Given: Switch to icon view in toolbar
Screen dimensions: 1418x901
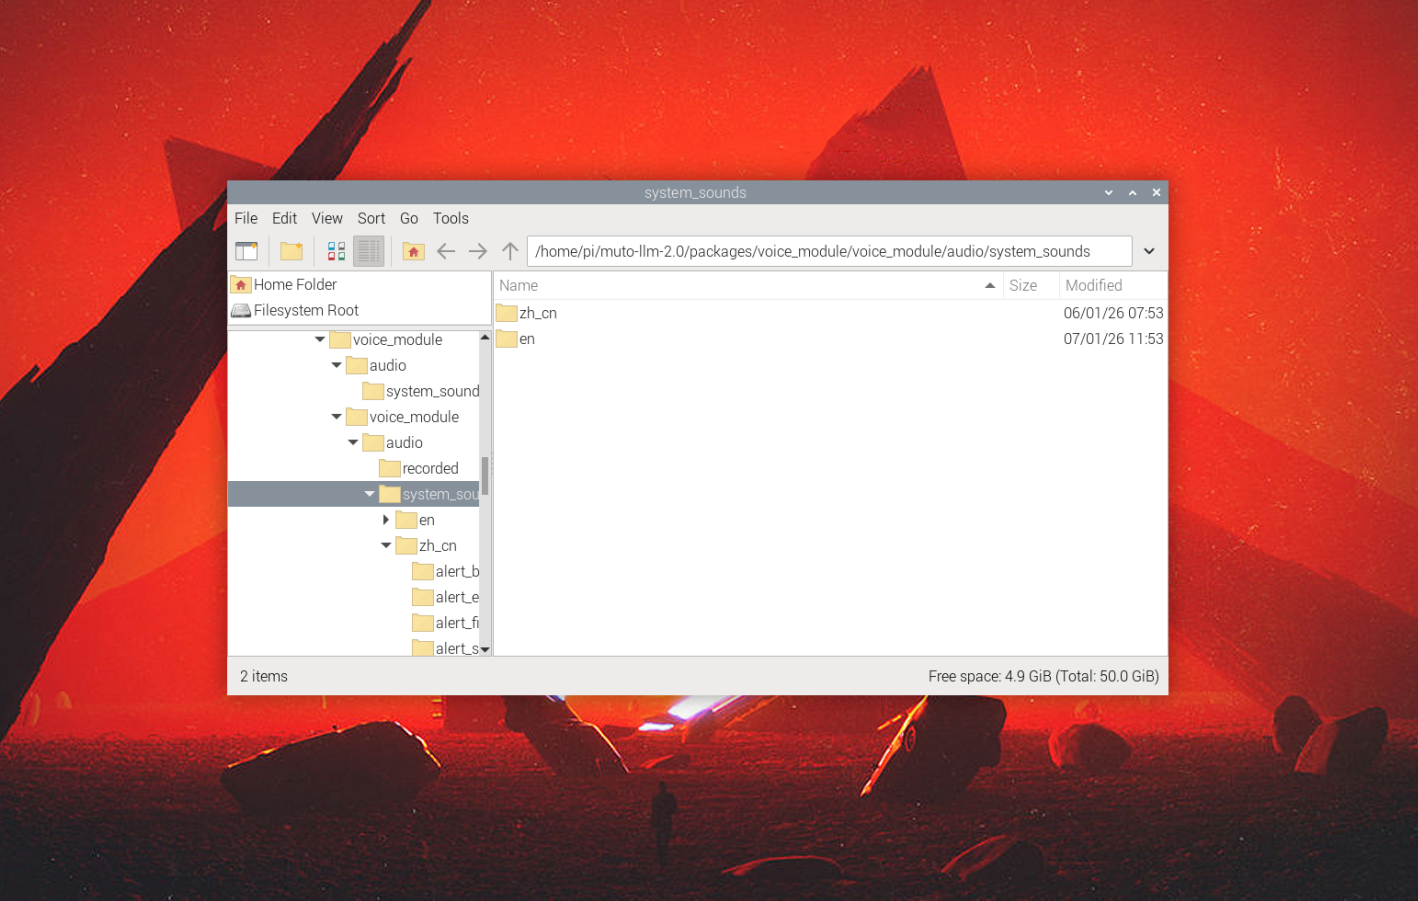Looking at the screenshot, I should (x=336, y=251).
